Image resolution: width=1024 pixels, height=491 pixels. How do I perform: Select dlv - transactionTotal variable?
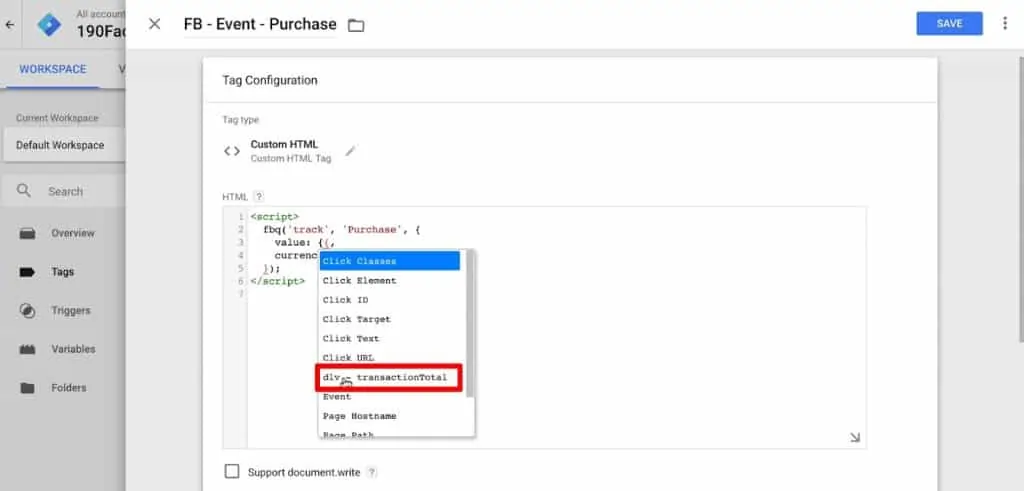click(x=389, y=377)
